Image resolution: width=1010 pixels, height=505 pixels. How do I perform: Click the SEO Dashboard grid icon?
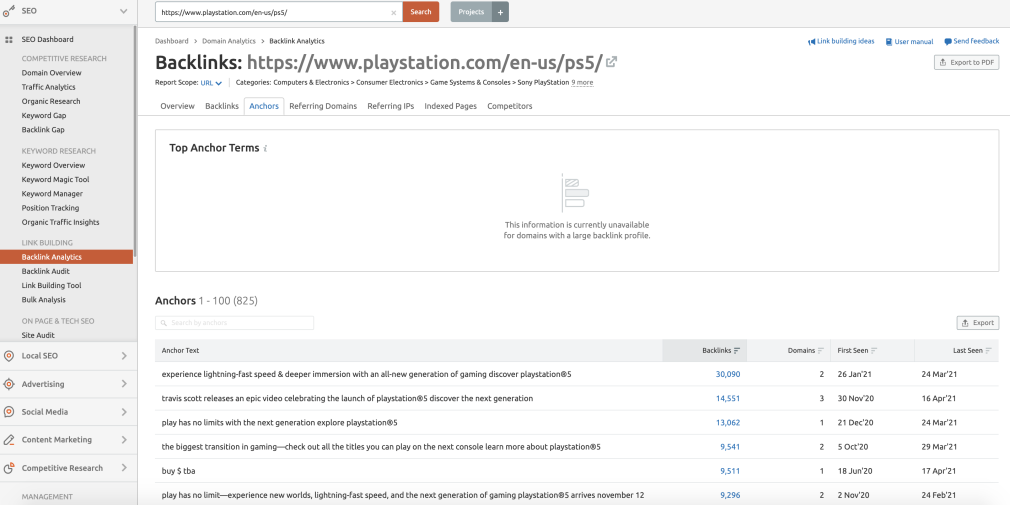click(x=9, y=39)
